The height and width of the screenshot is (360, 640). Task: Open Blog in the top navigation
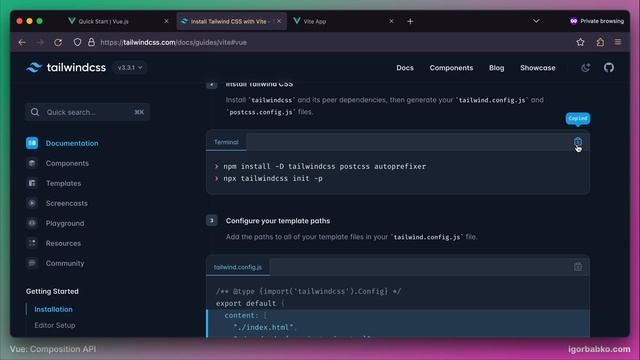496,68
